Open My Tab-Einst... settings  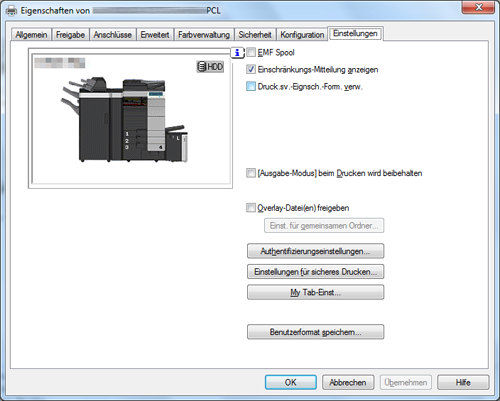click(315, 292)
